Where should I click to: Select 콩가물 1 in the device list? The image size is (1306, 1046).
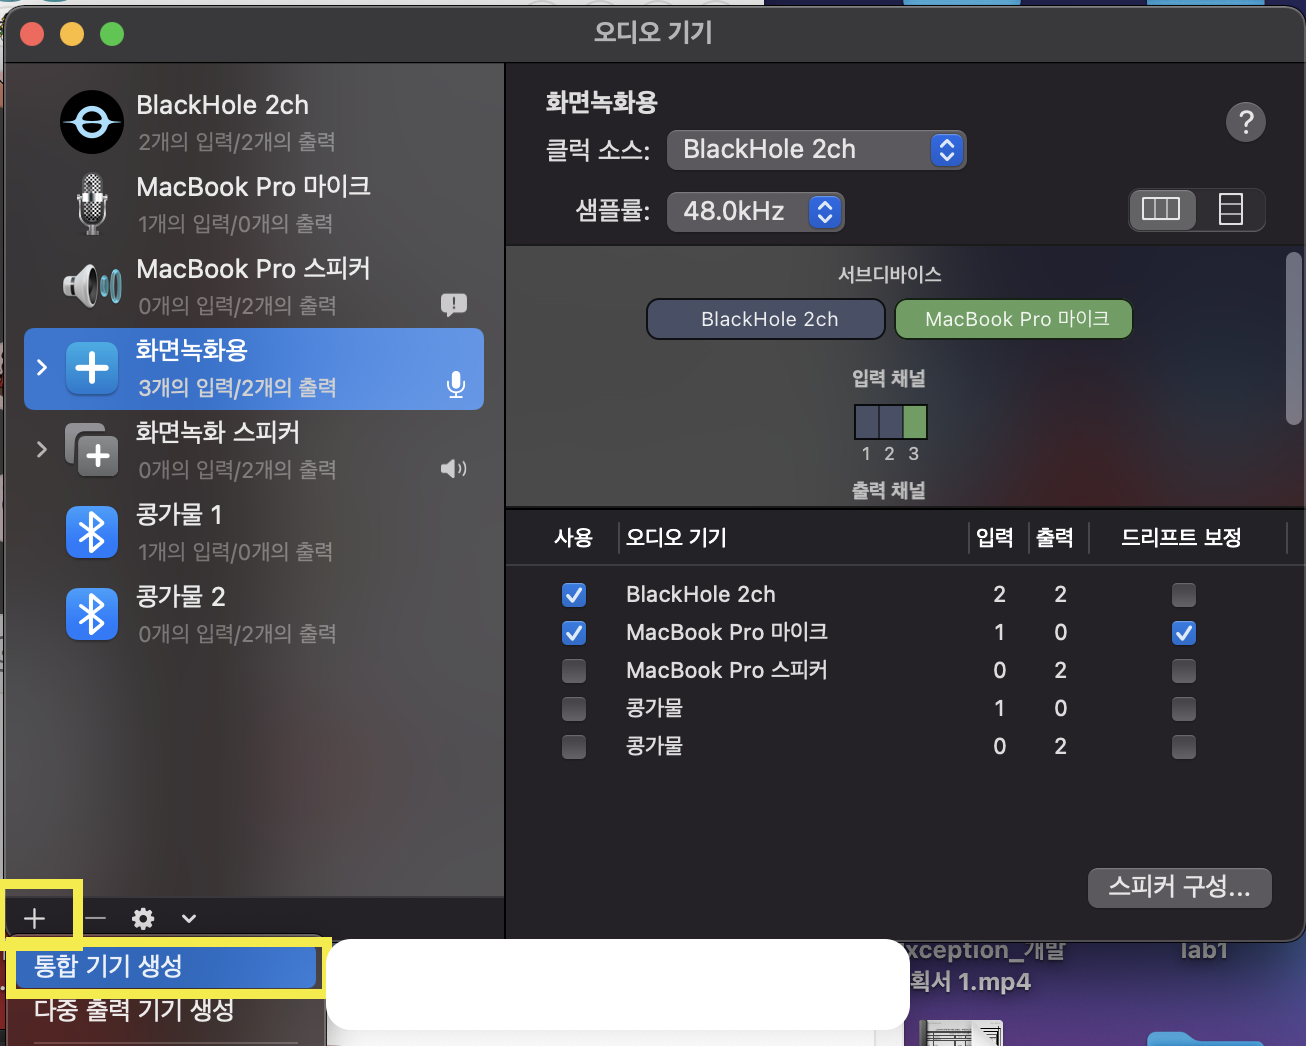(x=254, y=532)
